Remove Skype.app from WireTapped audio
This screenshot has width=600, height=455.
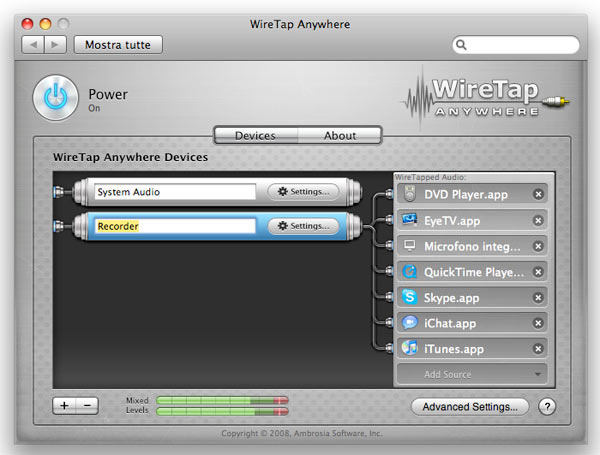[x=538, y=298]
